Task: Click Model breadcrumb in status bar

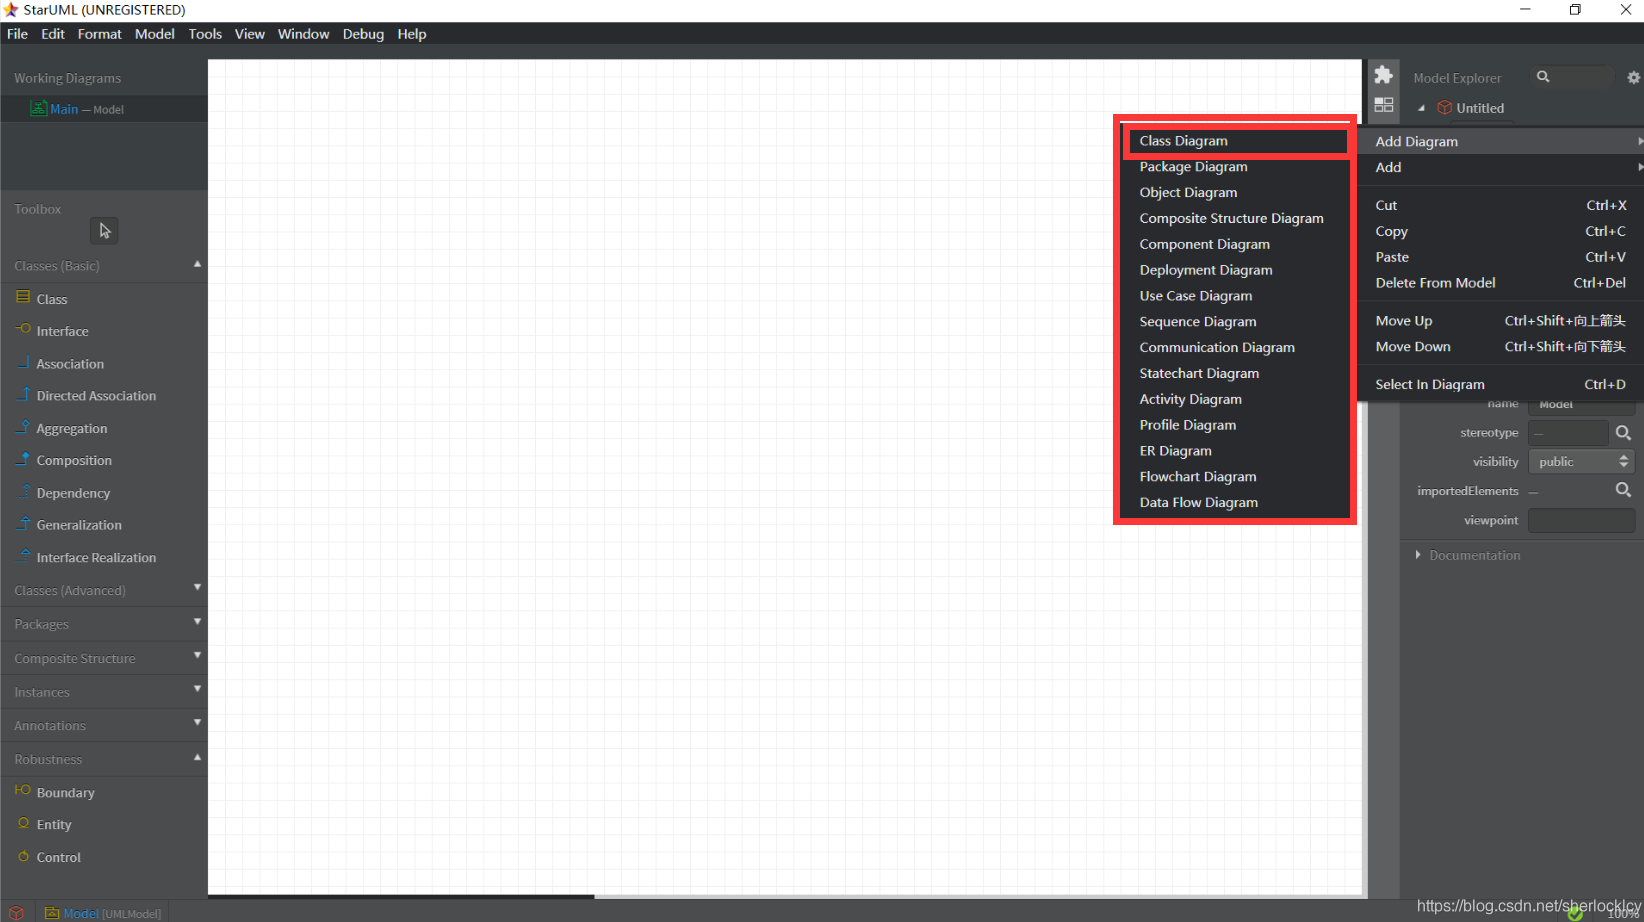Action: [102, 913]
